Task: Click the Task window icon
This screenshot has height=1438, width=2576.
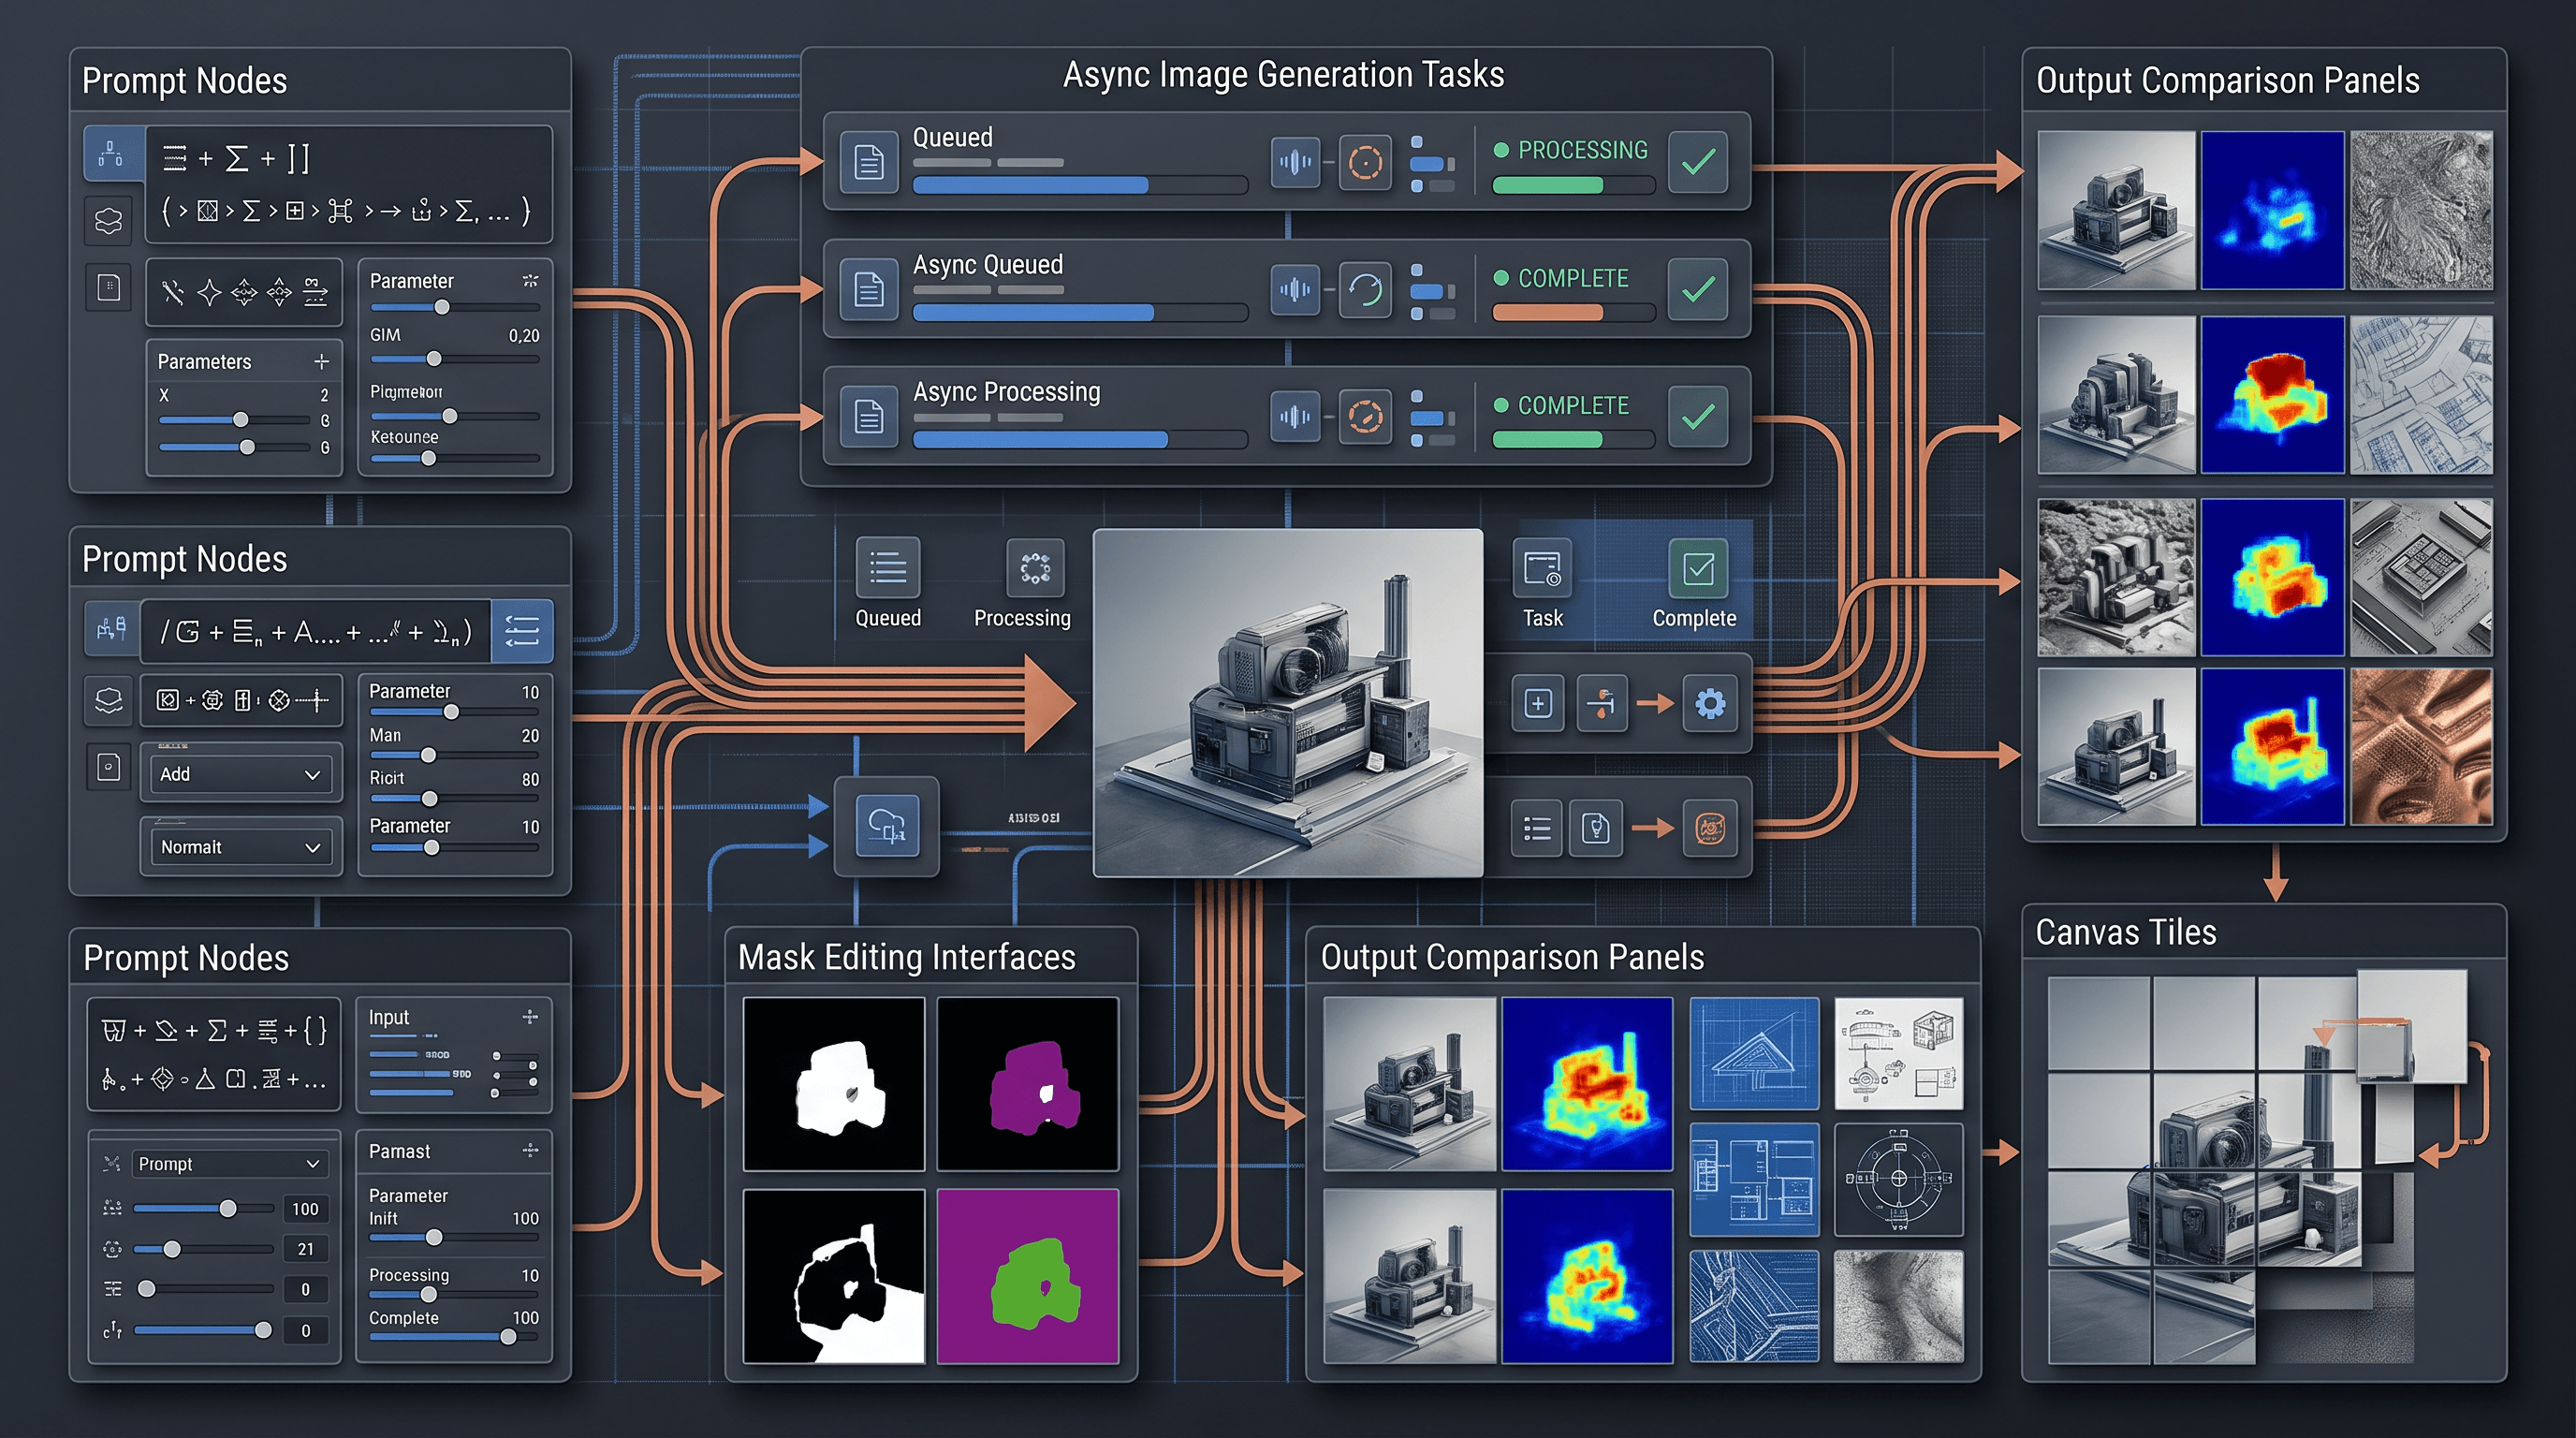Action: (x=1542, y=568)
